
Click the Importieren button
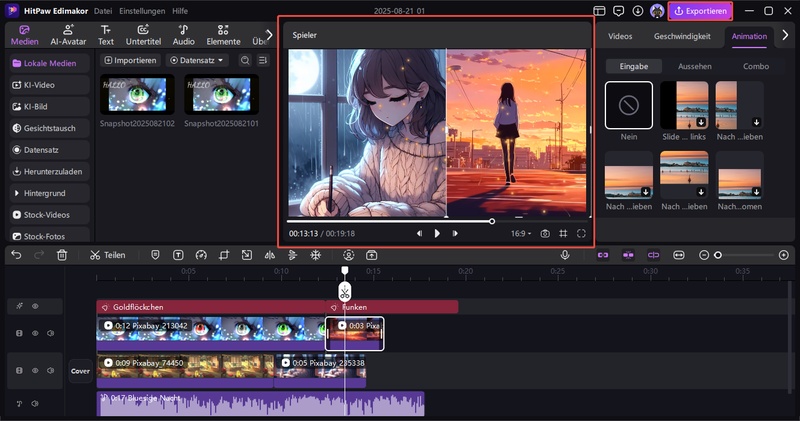pyautogui.click(x=130, y=60)
